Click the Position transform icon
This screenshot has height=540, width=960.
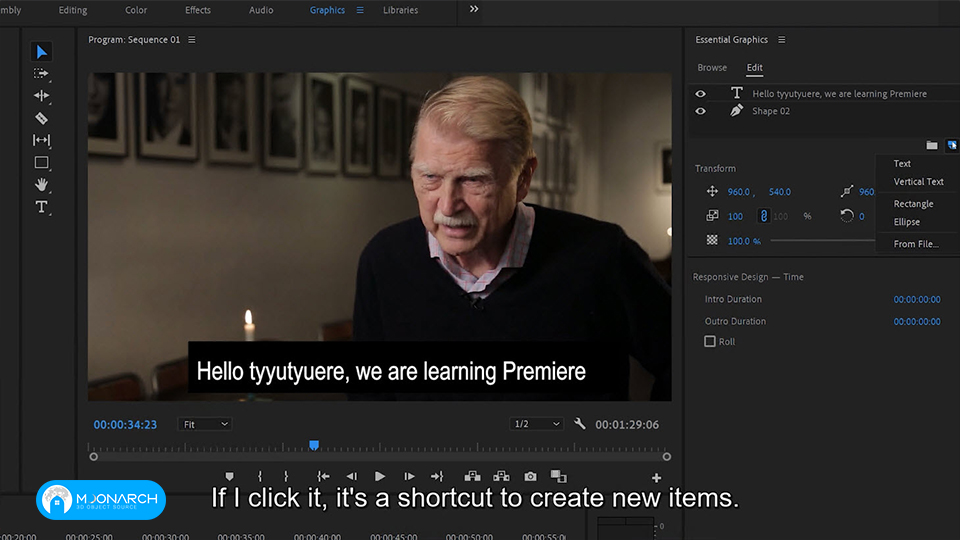(x=712, y=192)
